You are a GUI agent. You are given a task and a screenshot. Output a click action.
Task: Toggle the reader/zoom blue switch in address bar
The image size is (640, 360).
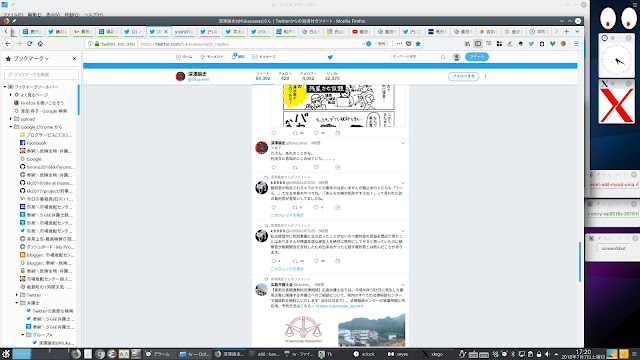[x=367, y=44]
